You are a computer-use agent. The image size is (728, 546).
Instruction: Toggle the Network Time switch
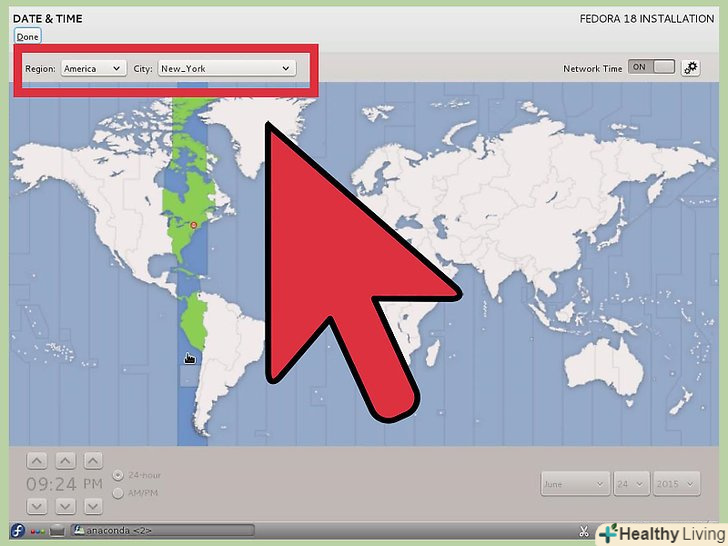[x=651, y=67]
